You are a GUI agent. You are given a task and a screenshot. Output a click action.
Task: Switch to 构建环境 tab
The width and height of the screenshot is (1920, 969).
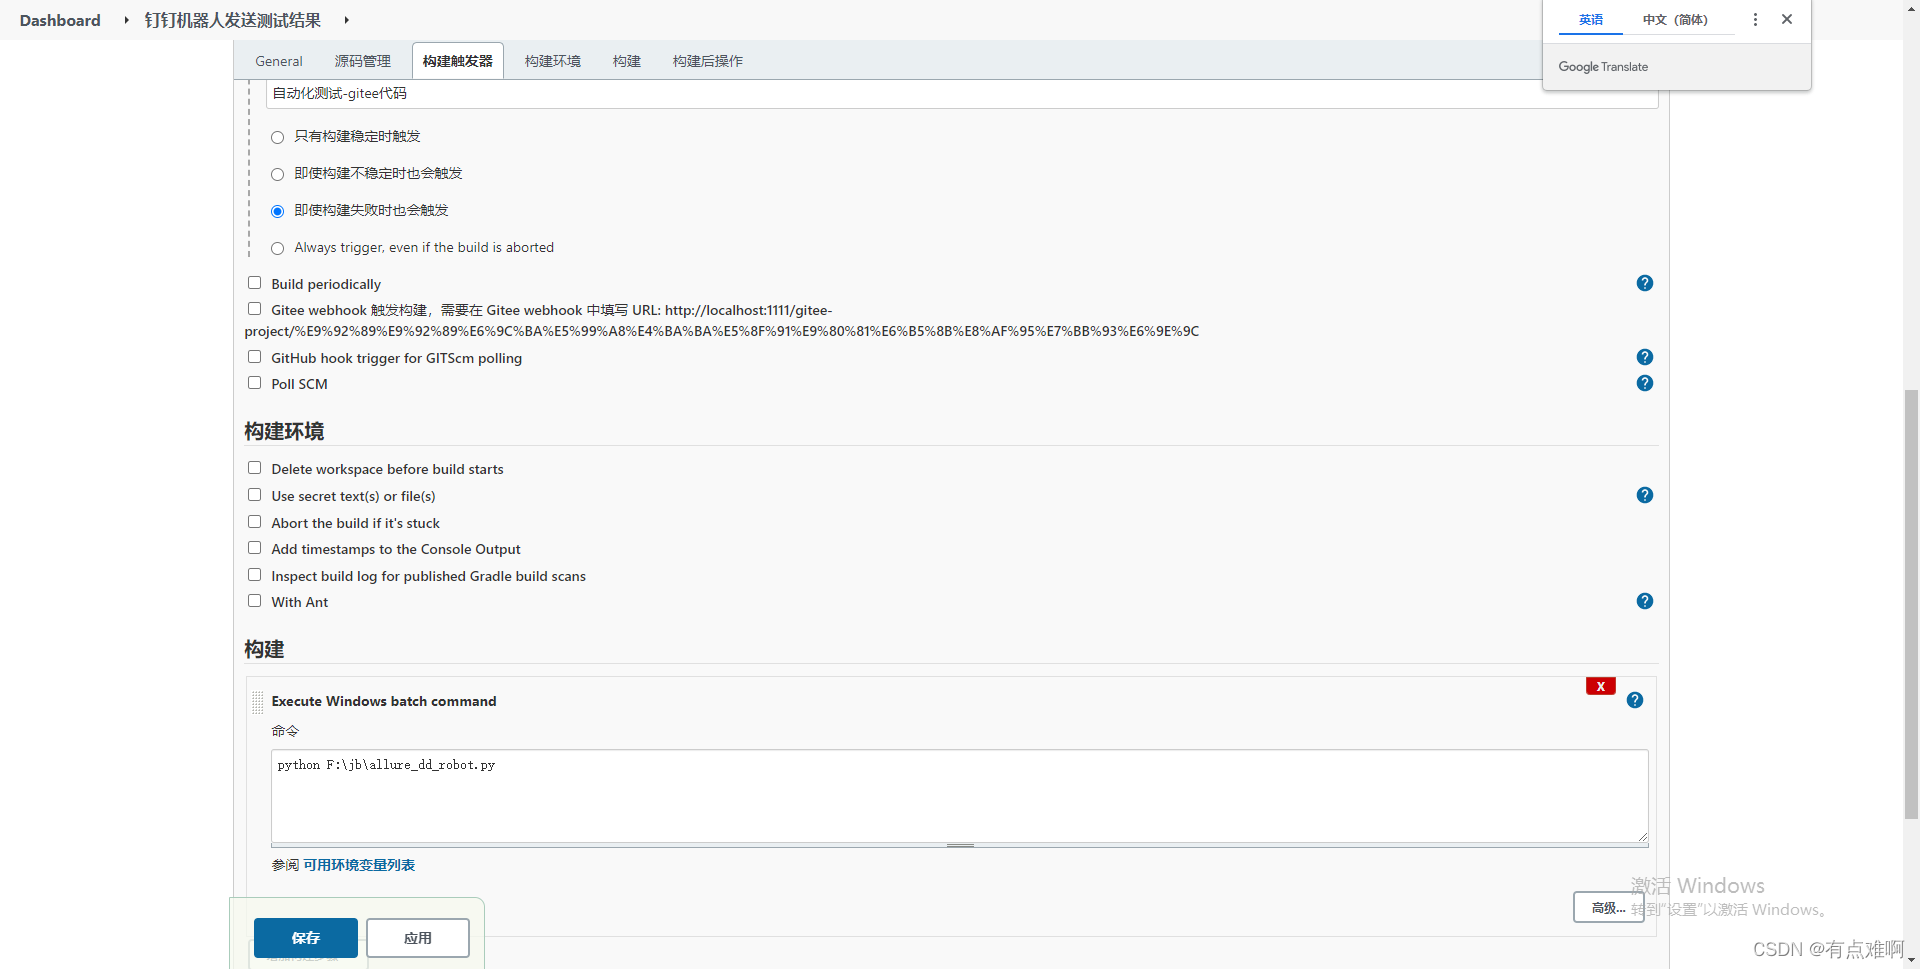coord(553,61)
